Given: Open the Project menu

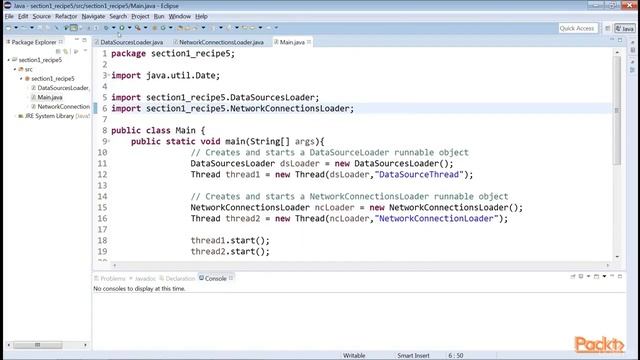Looking at the screenshot, I should (x=140, y=16).
